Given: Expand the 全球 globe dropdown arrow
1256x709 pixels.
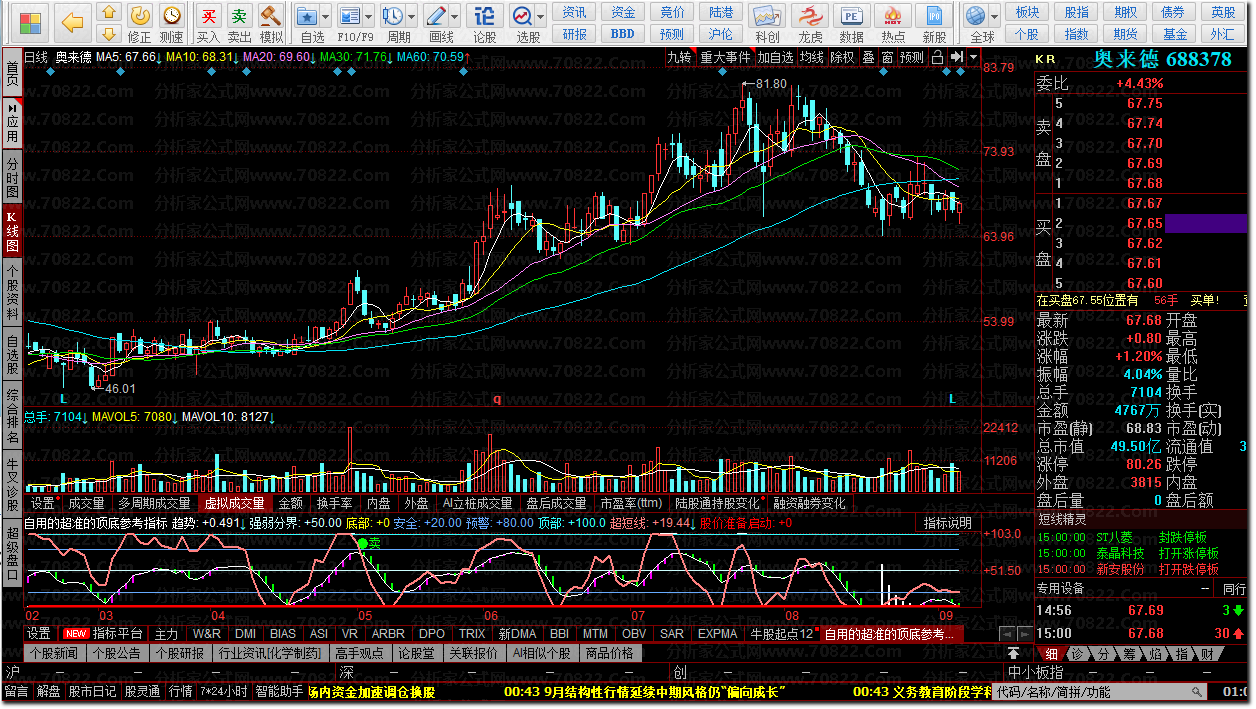Looking at the screenshot, I should [995, 16].
